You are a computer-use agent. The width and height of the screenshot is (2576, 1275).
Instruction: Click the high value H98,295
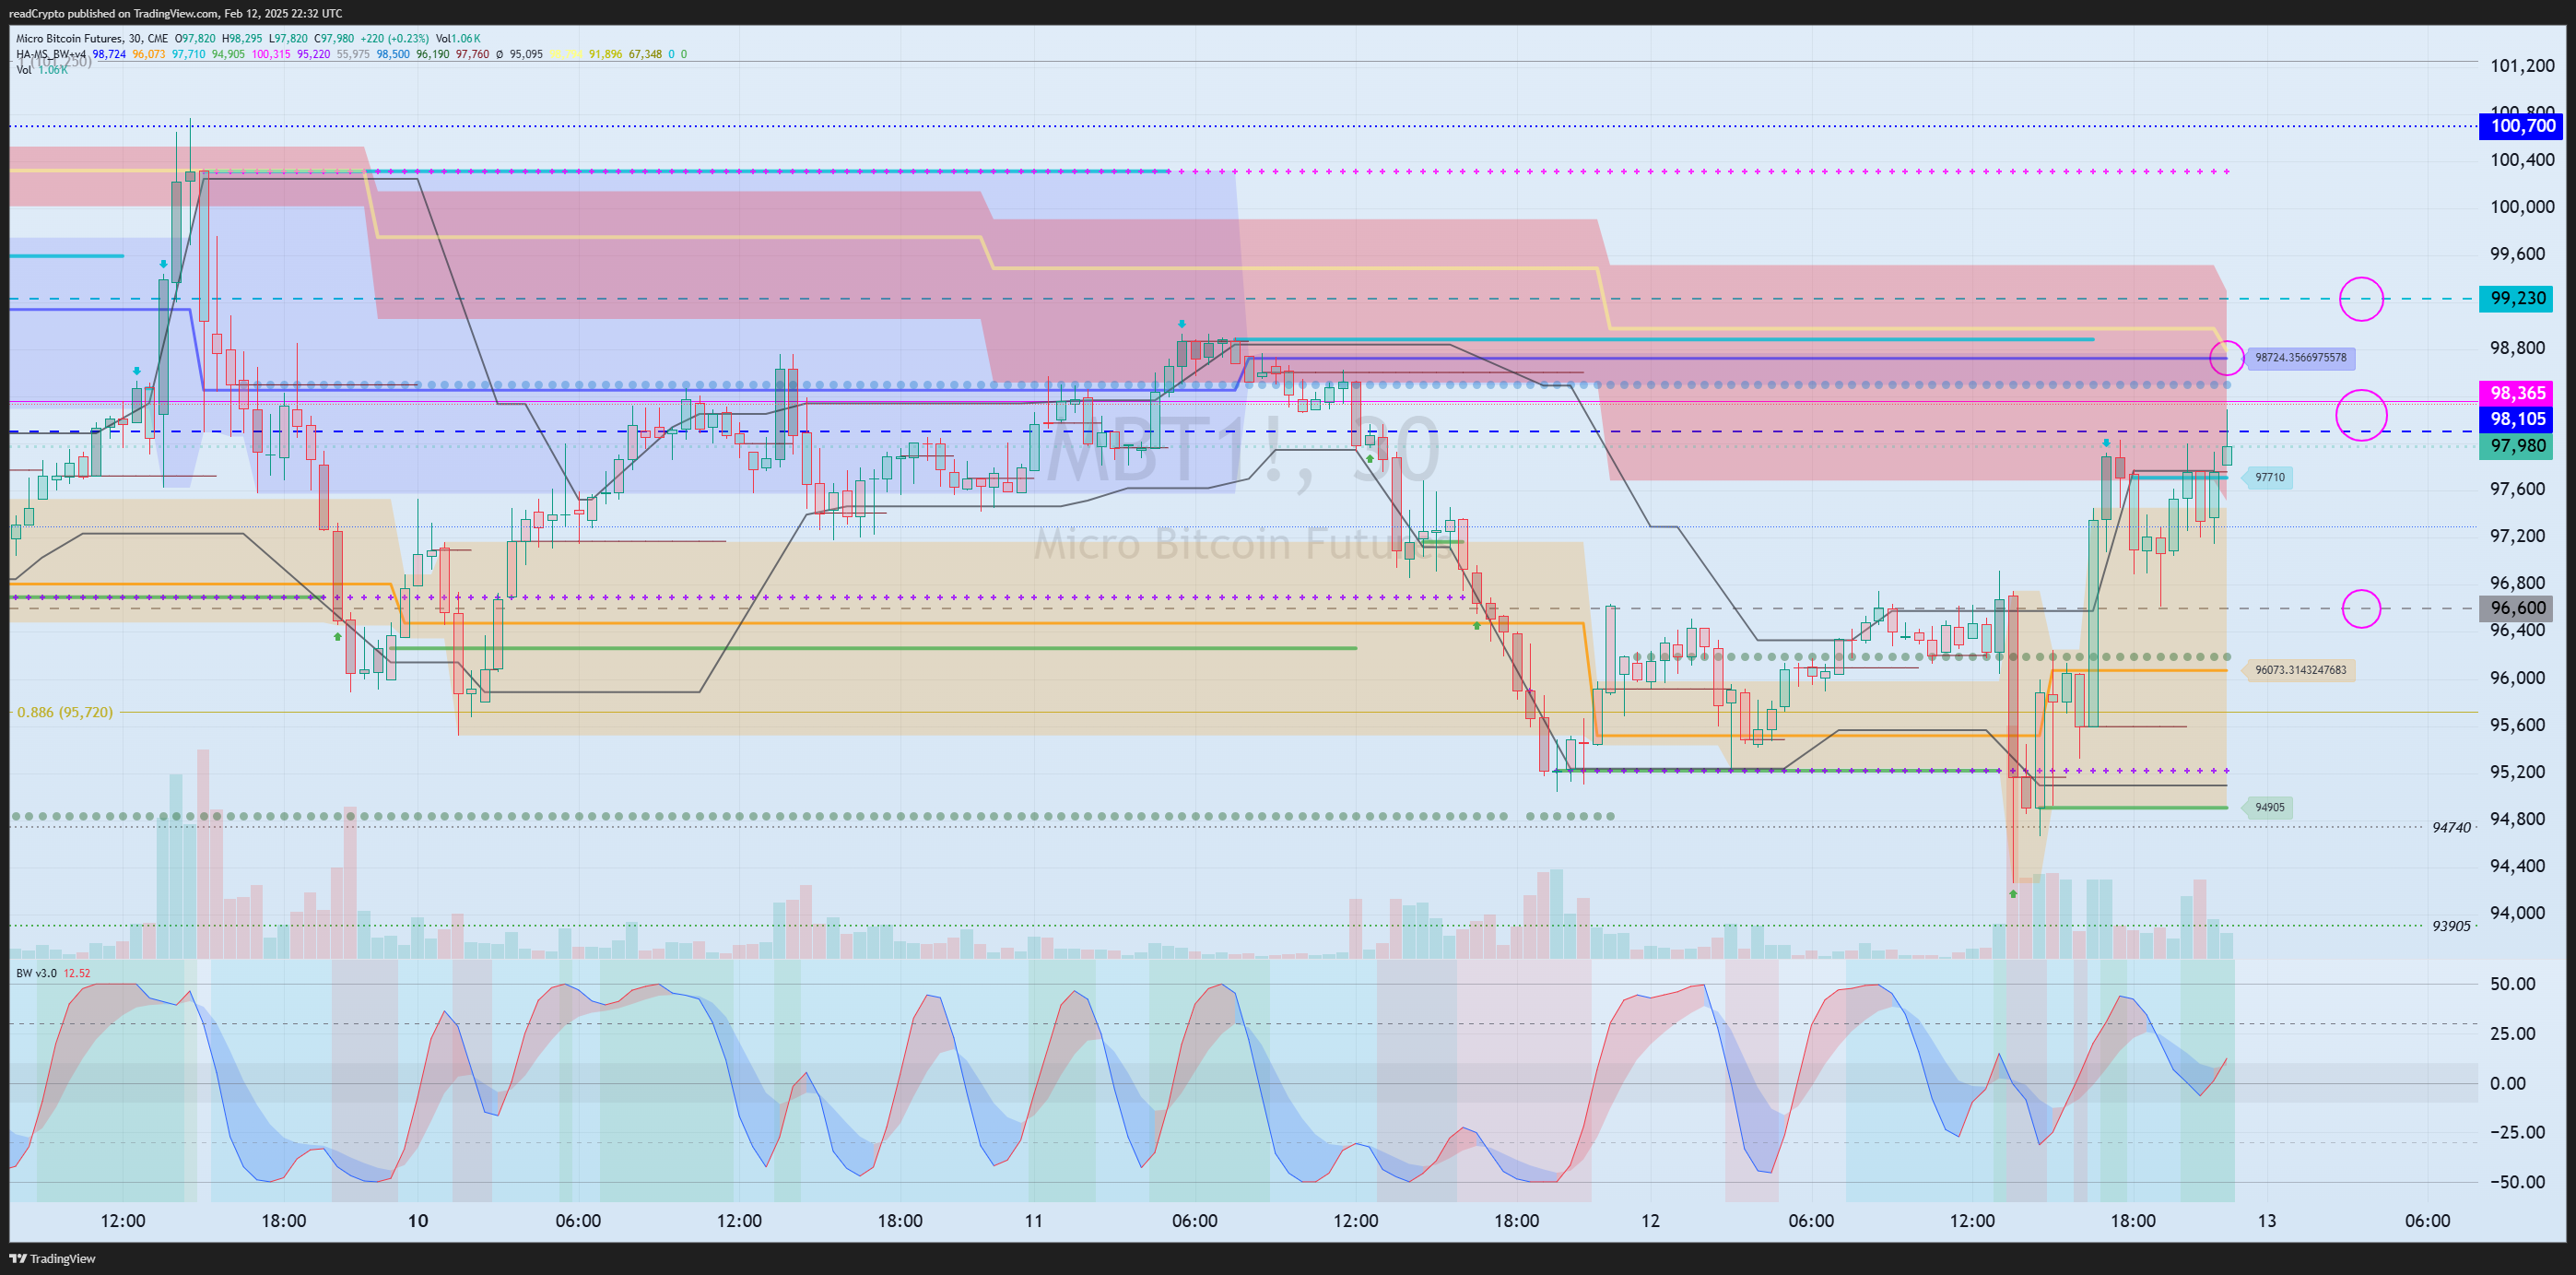pos(242,38)
